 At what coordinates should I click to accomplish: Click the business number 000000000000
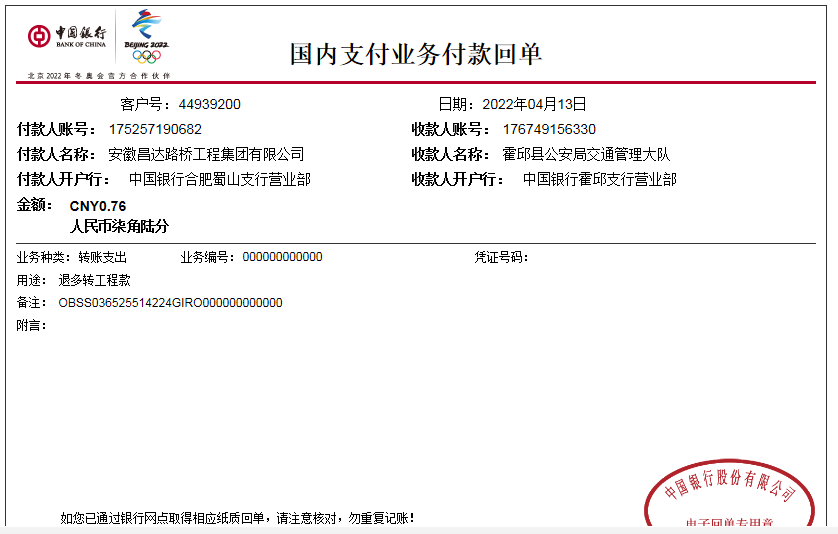point(283,257)
